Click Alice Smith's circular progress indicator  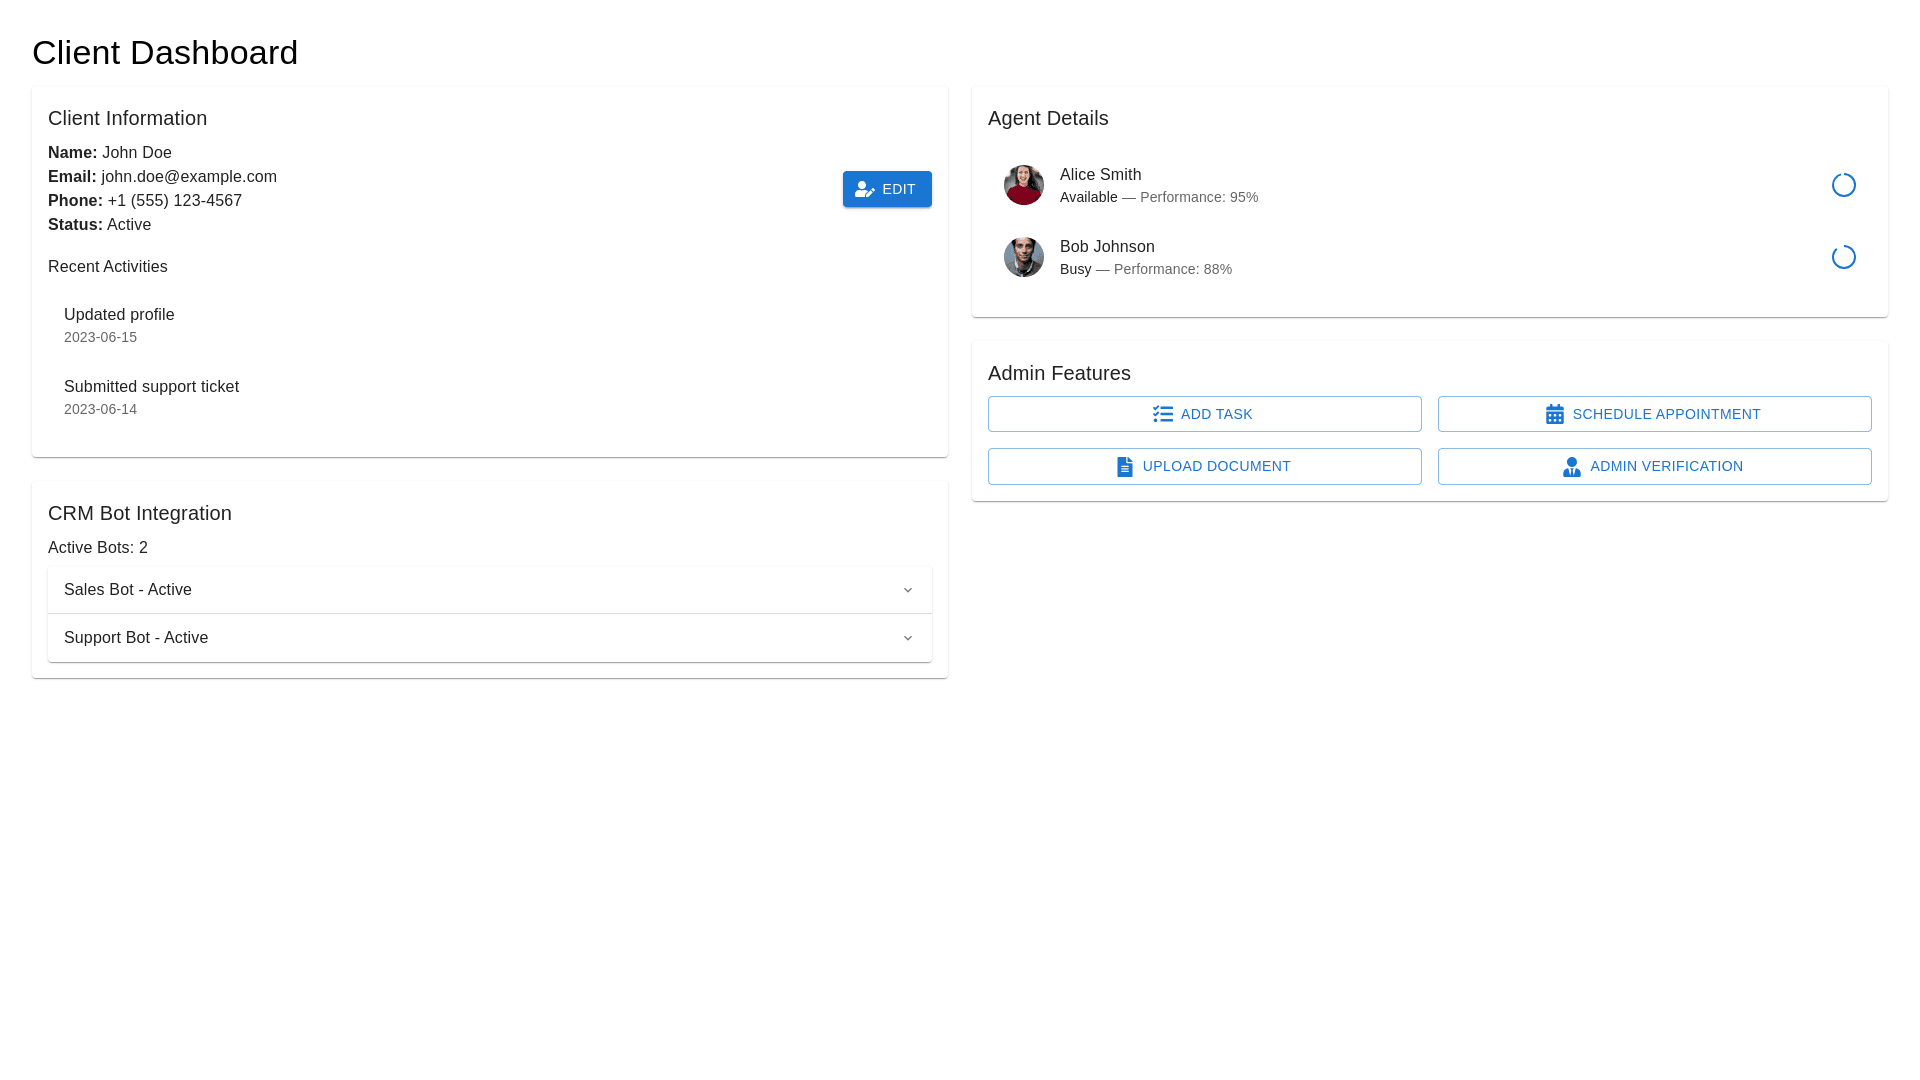tap(1843, 185)
